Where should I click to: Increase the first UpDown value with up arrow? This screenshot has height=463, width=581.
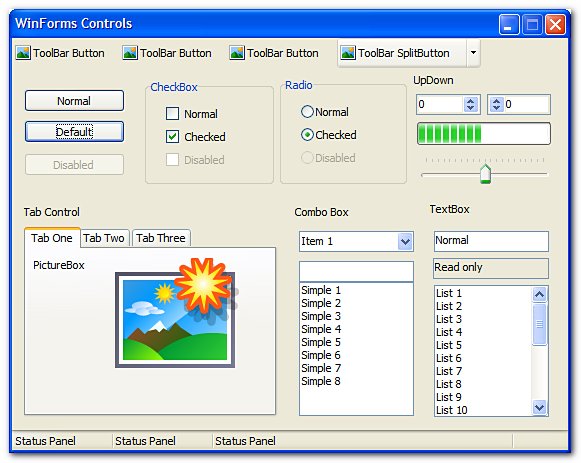pyautogui.click(x=471, y=101)
